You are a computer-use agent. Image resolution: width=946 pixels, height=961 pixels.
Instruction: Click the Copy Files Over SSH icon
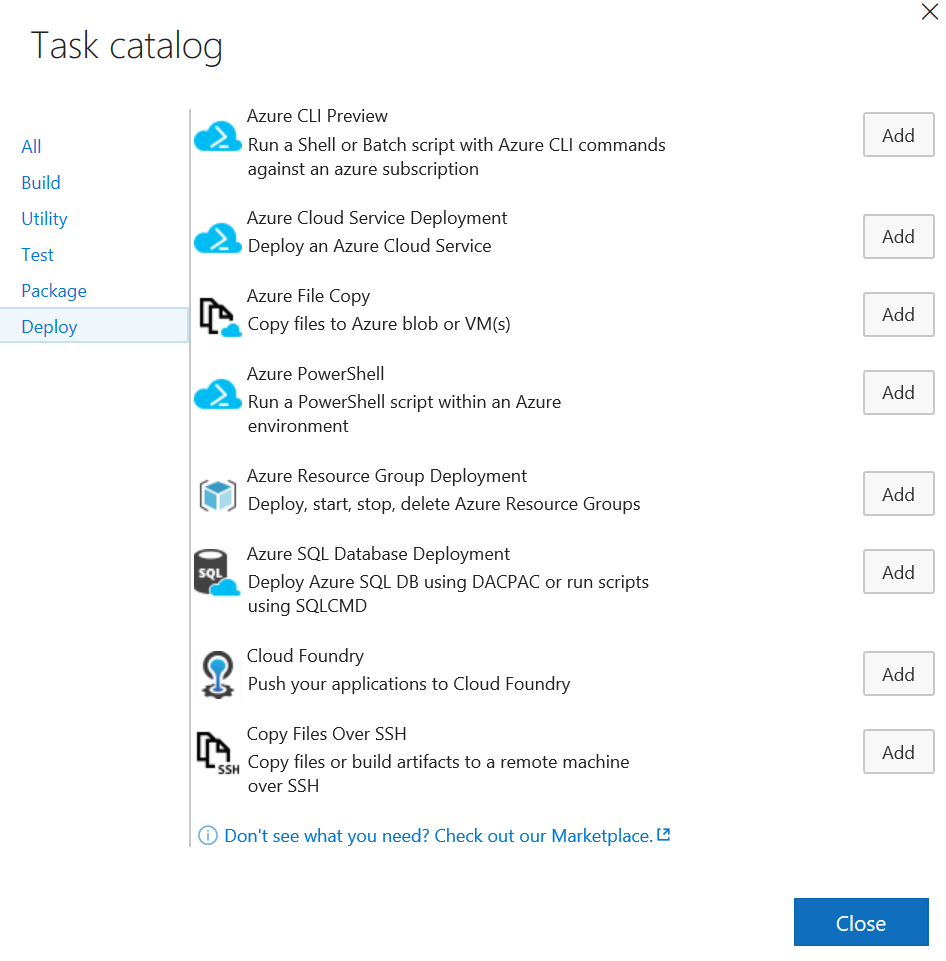[x=218, y=753]
